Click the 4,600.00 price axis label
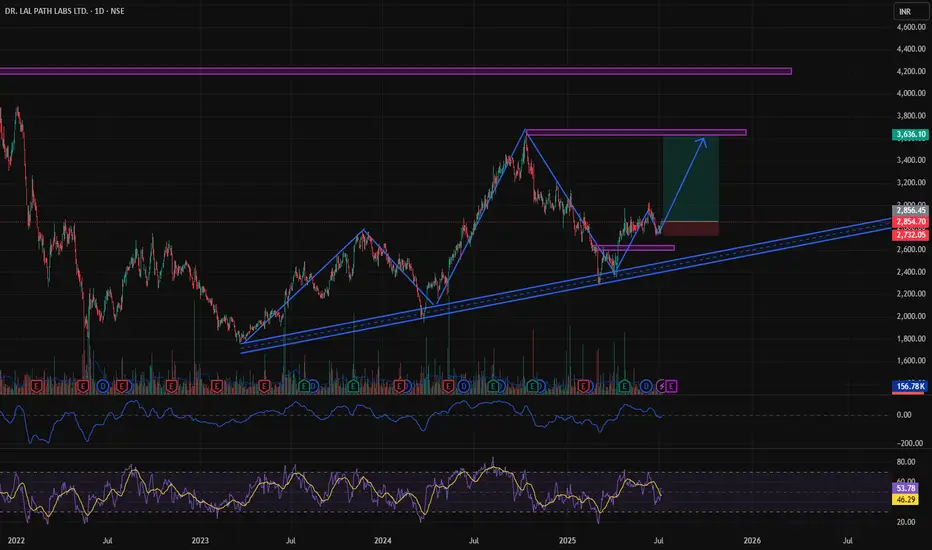 [x=911, y=27]
